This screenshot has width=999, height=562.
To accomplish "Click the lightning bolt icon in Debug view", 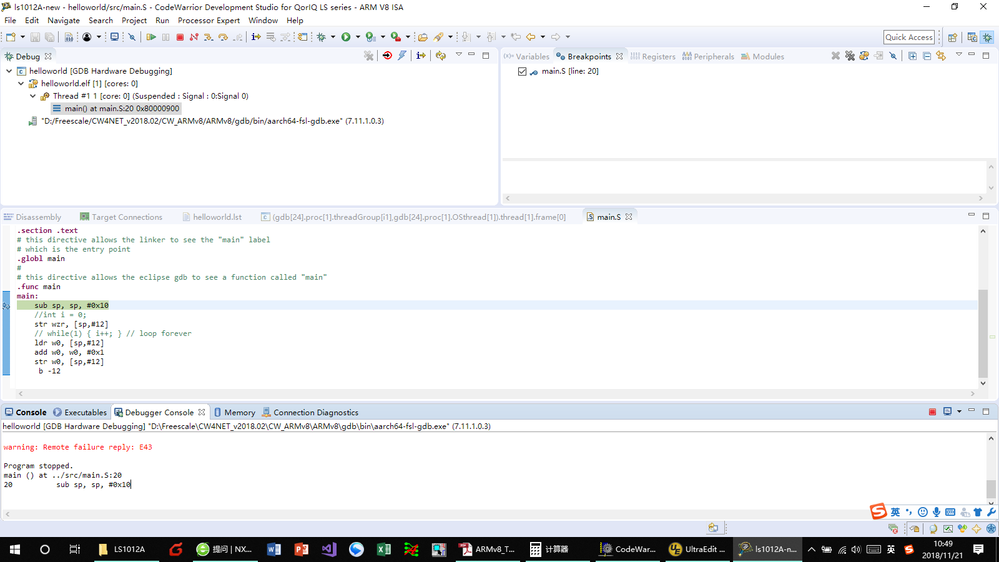I will [402, 56].
